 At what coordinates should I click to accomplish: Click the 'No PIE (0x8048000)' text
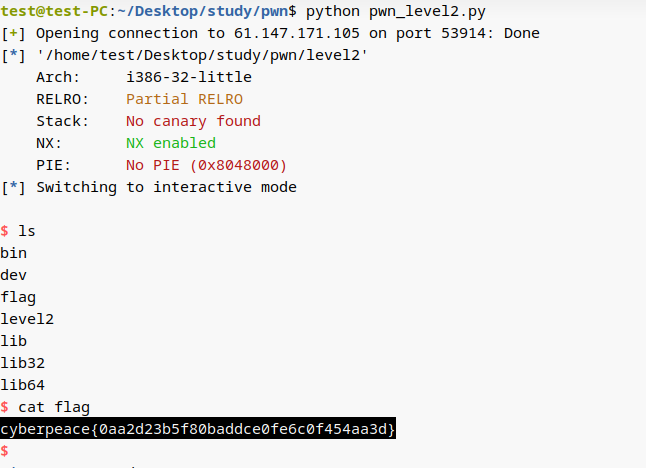click(x=206, y=165)
